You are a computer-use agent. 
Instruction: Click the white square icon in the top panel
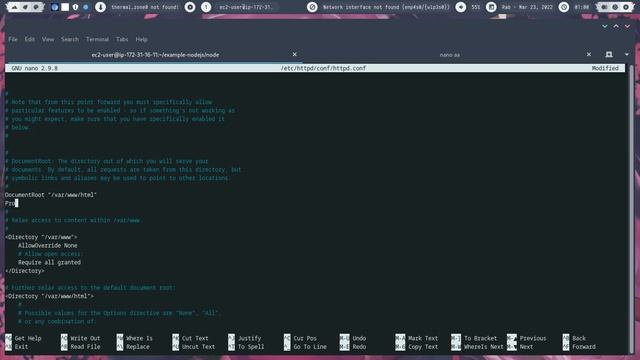[x=65, y=7]
